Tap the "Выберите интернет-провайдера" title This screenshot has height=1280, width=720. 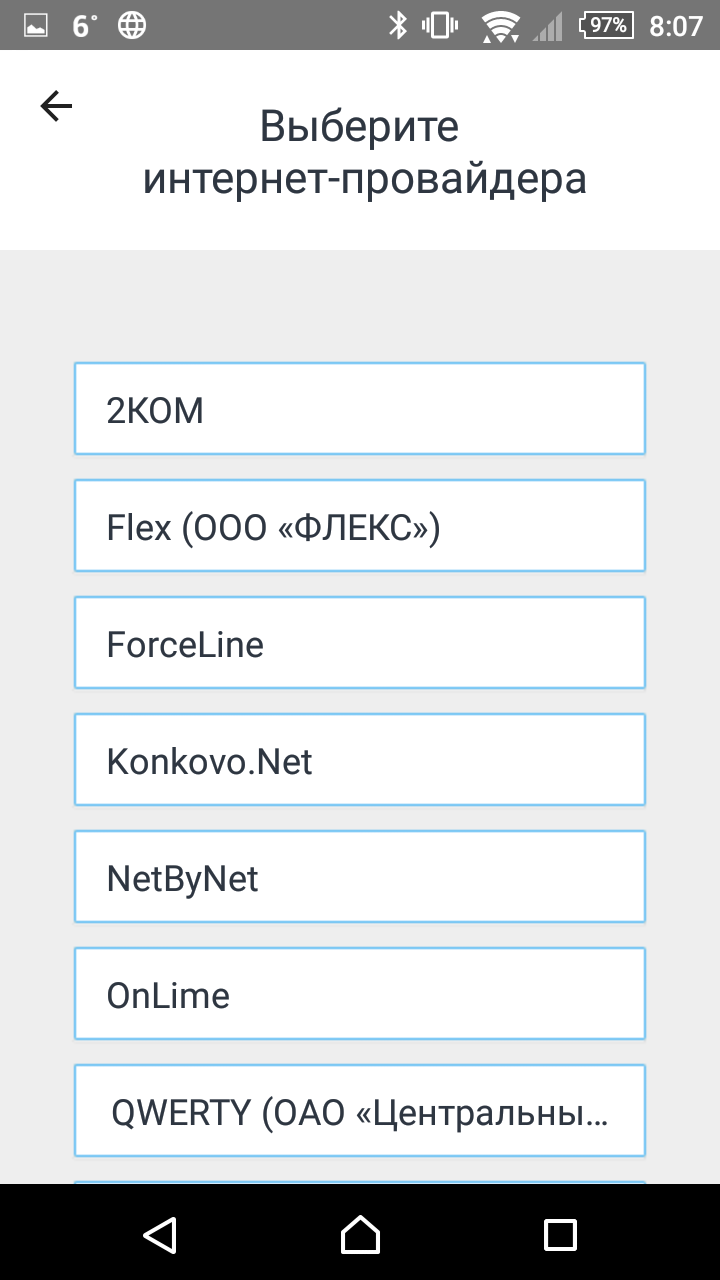pyautogui.click(x=364, y=153)
